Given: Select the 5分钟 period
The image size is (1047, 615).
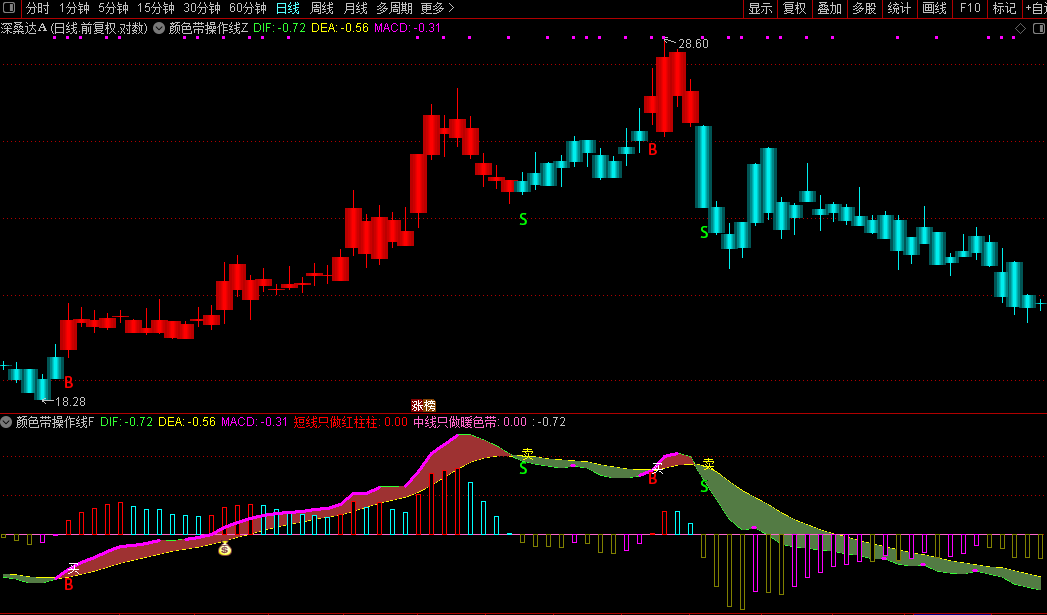Looking at the screenshot, I should pyautogui.click(x=113, y=8).
